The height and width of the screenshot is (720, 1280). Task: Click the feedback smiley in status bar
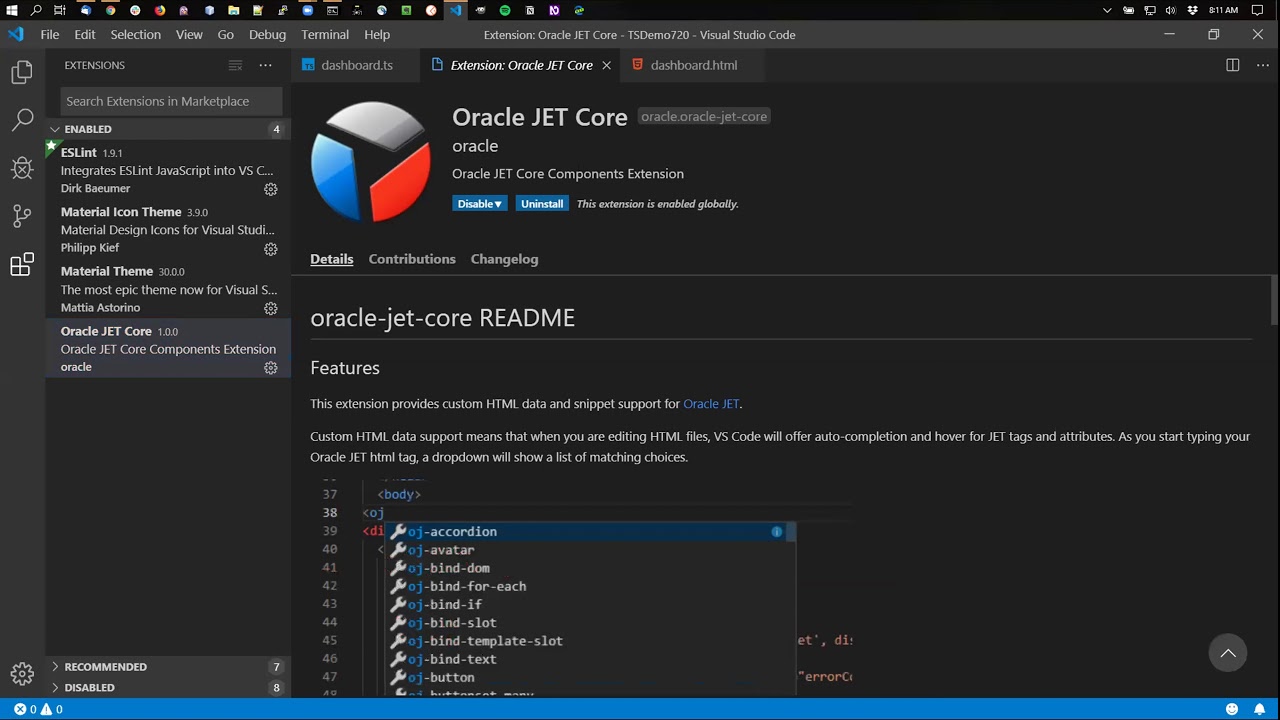[1233, 709]
